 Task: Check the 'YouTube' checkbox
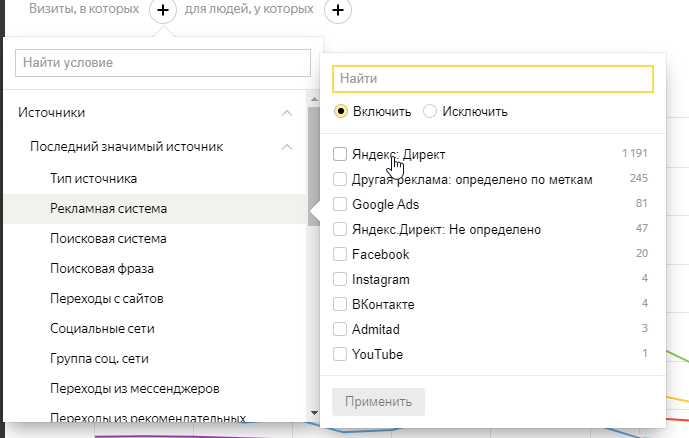(x=340, y=354)
